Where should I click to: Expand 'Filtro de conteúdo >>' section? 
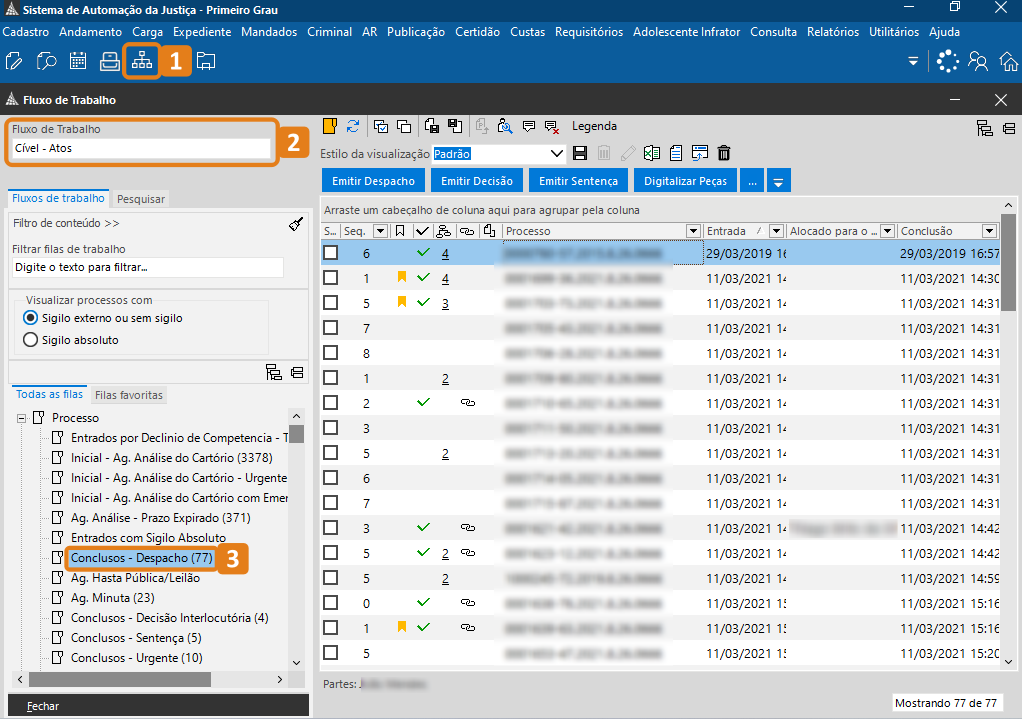[66, 223]
